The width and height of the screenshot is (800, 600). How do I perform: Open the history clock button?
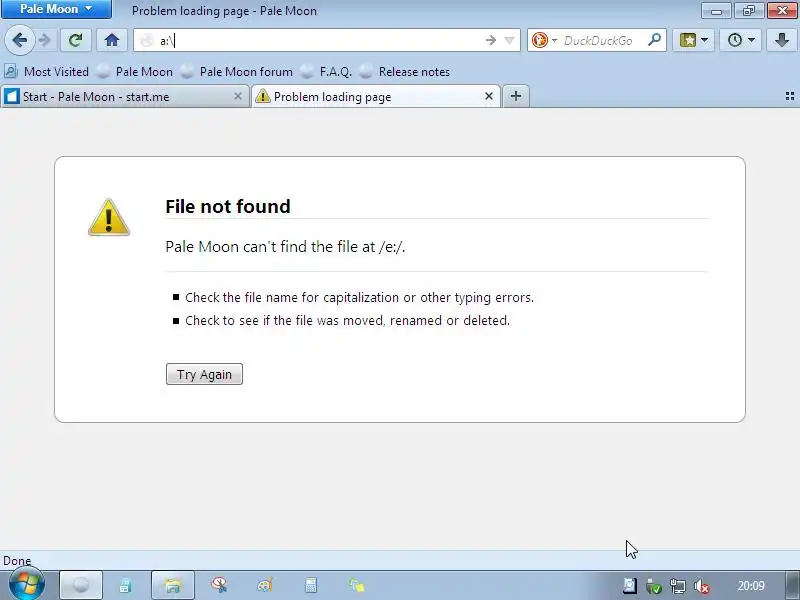pyautogui.click(x=735, y=40)
